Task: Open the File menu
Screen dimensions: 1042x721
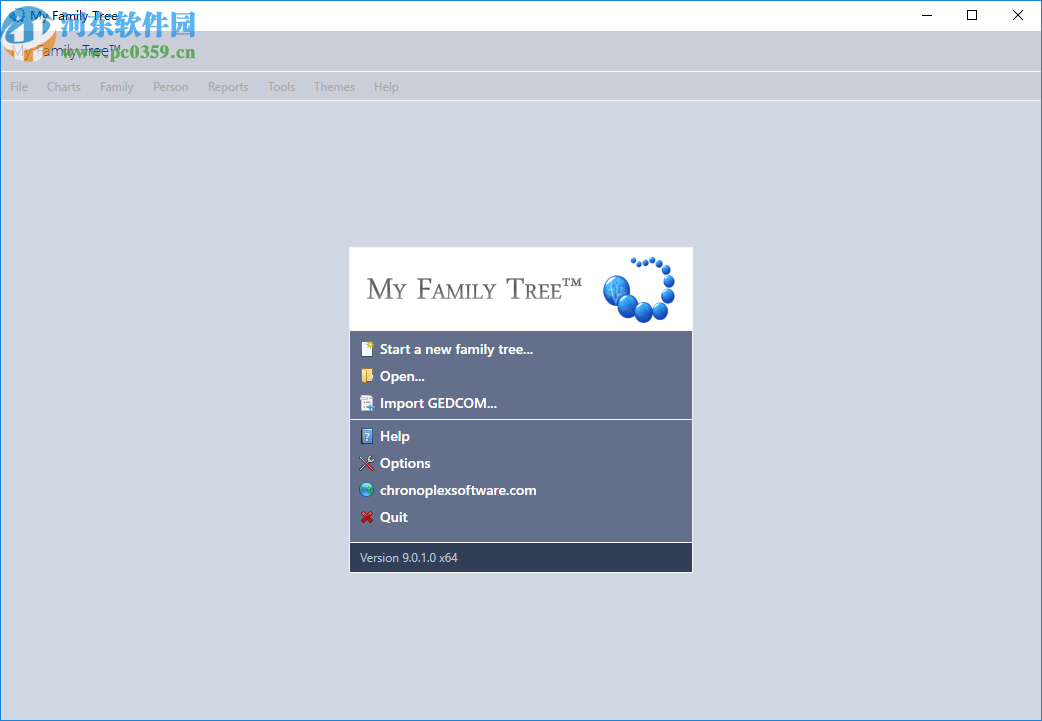Action: [x=19, y=87]
